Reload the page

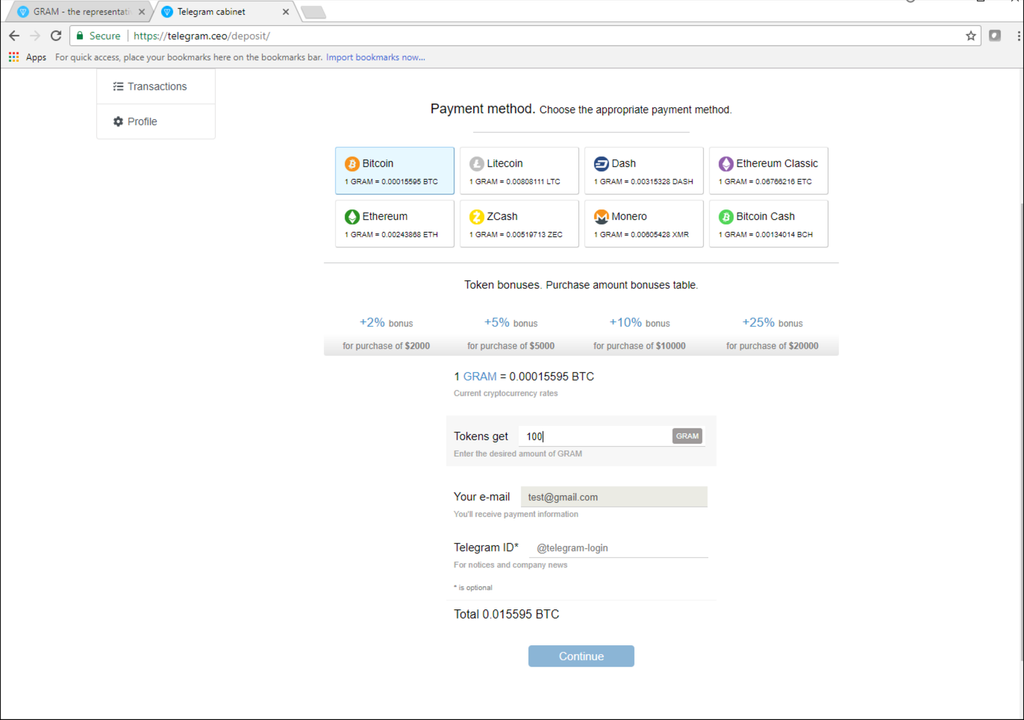[x=56, y=36]
